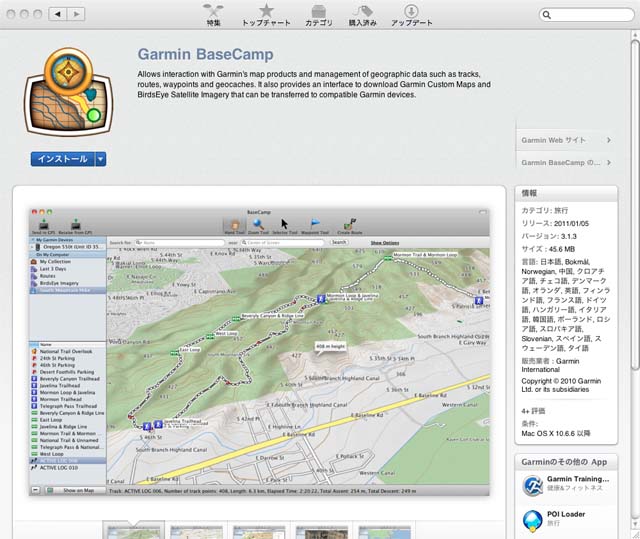Open the 特集 featured tab
The image size is (640, 539).
(213, 15)
